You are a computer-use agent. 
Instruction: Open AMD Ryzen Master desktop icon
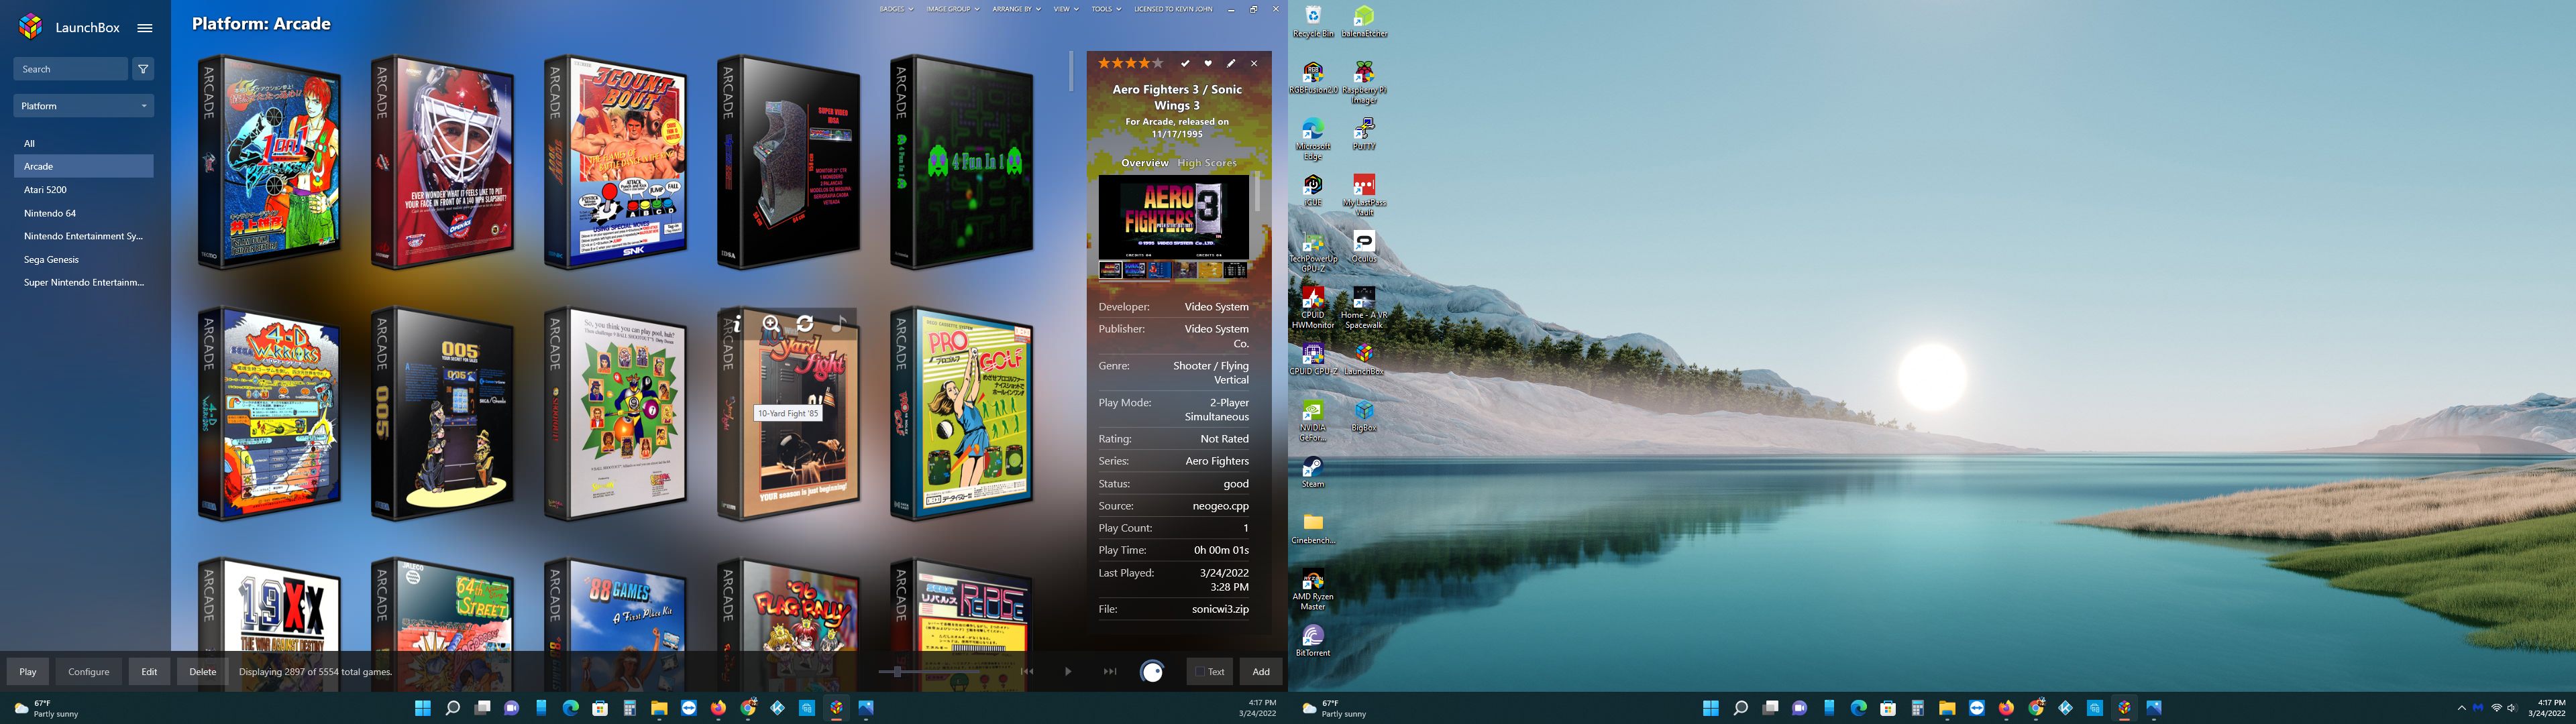click(x=1313, y=590)
